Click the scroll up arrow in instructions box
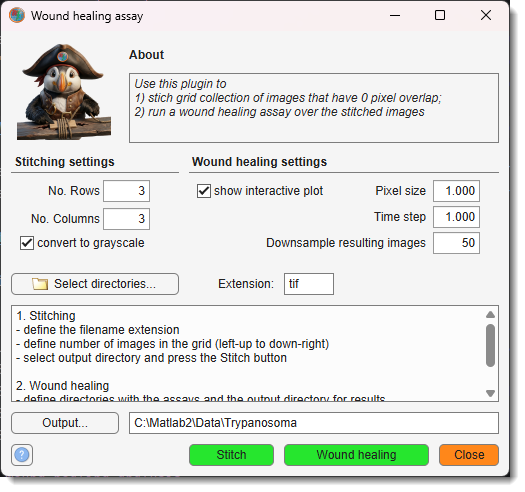Screen dimensions: 525x492 pyautogui.click(x=491, y=314)
